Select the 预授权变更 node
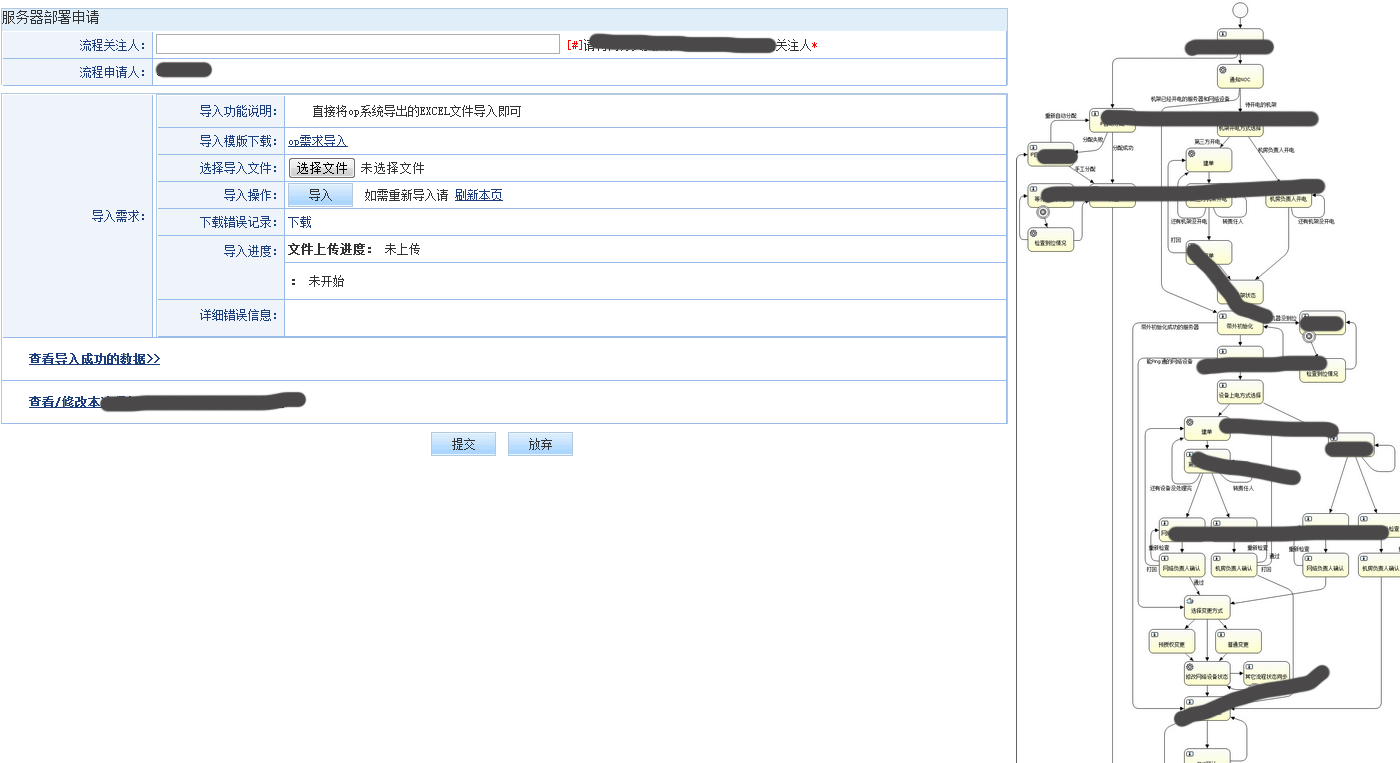 (x=1171, y=641)
